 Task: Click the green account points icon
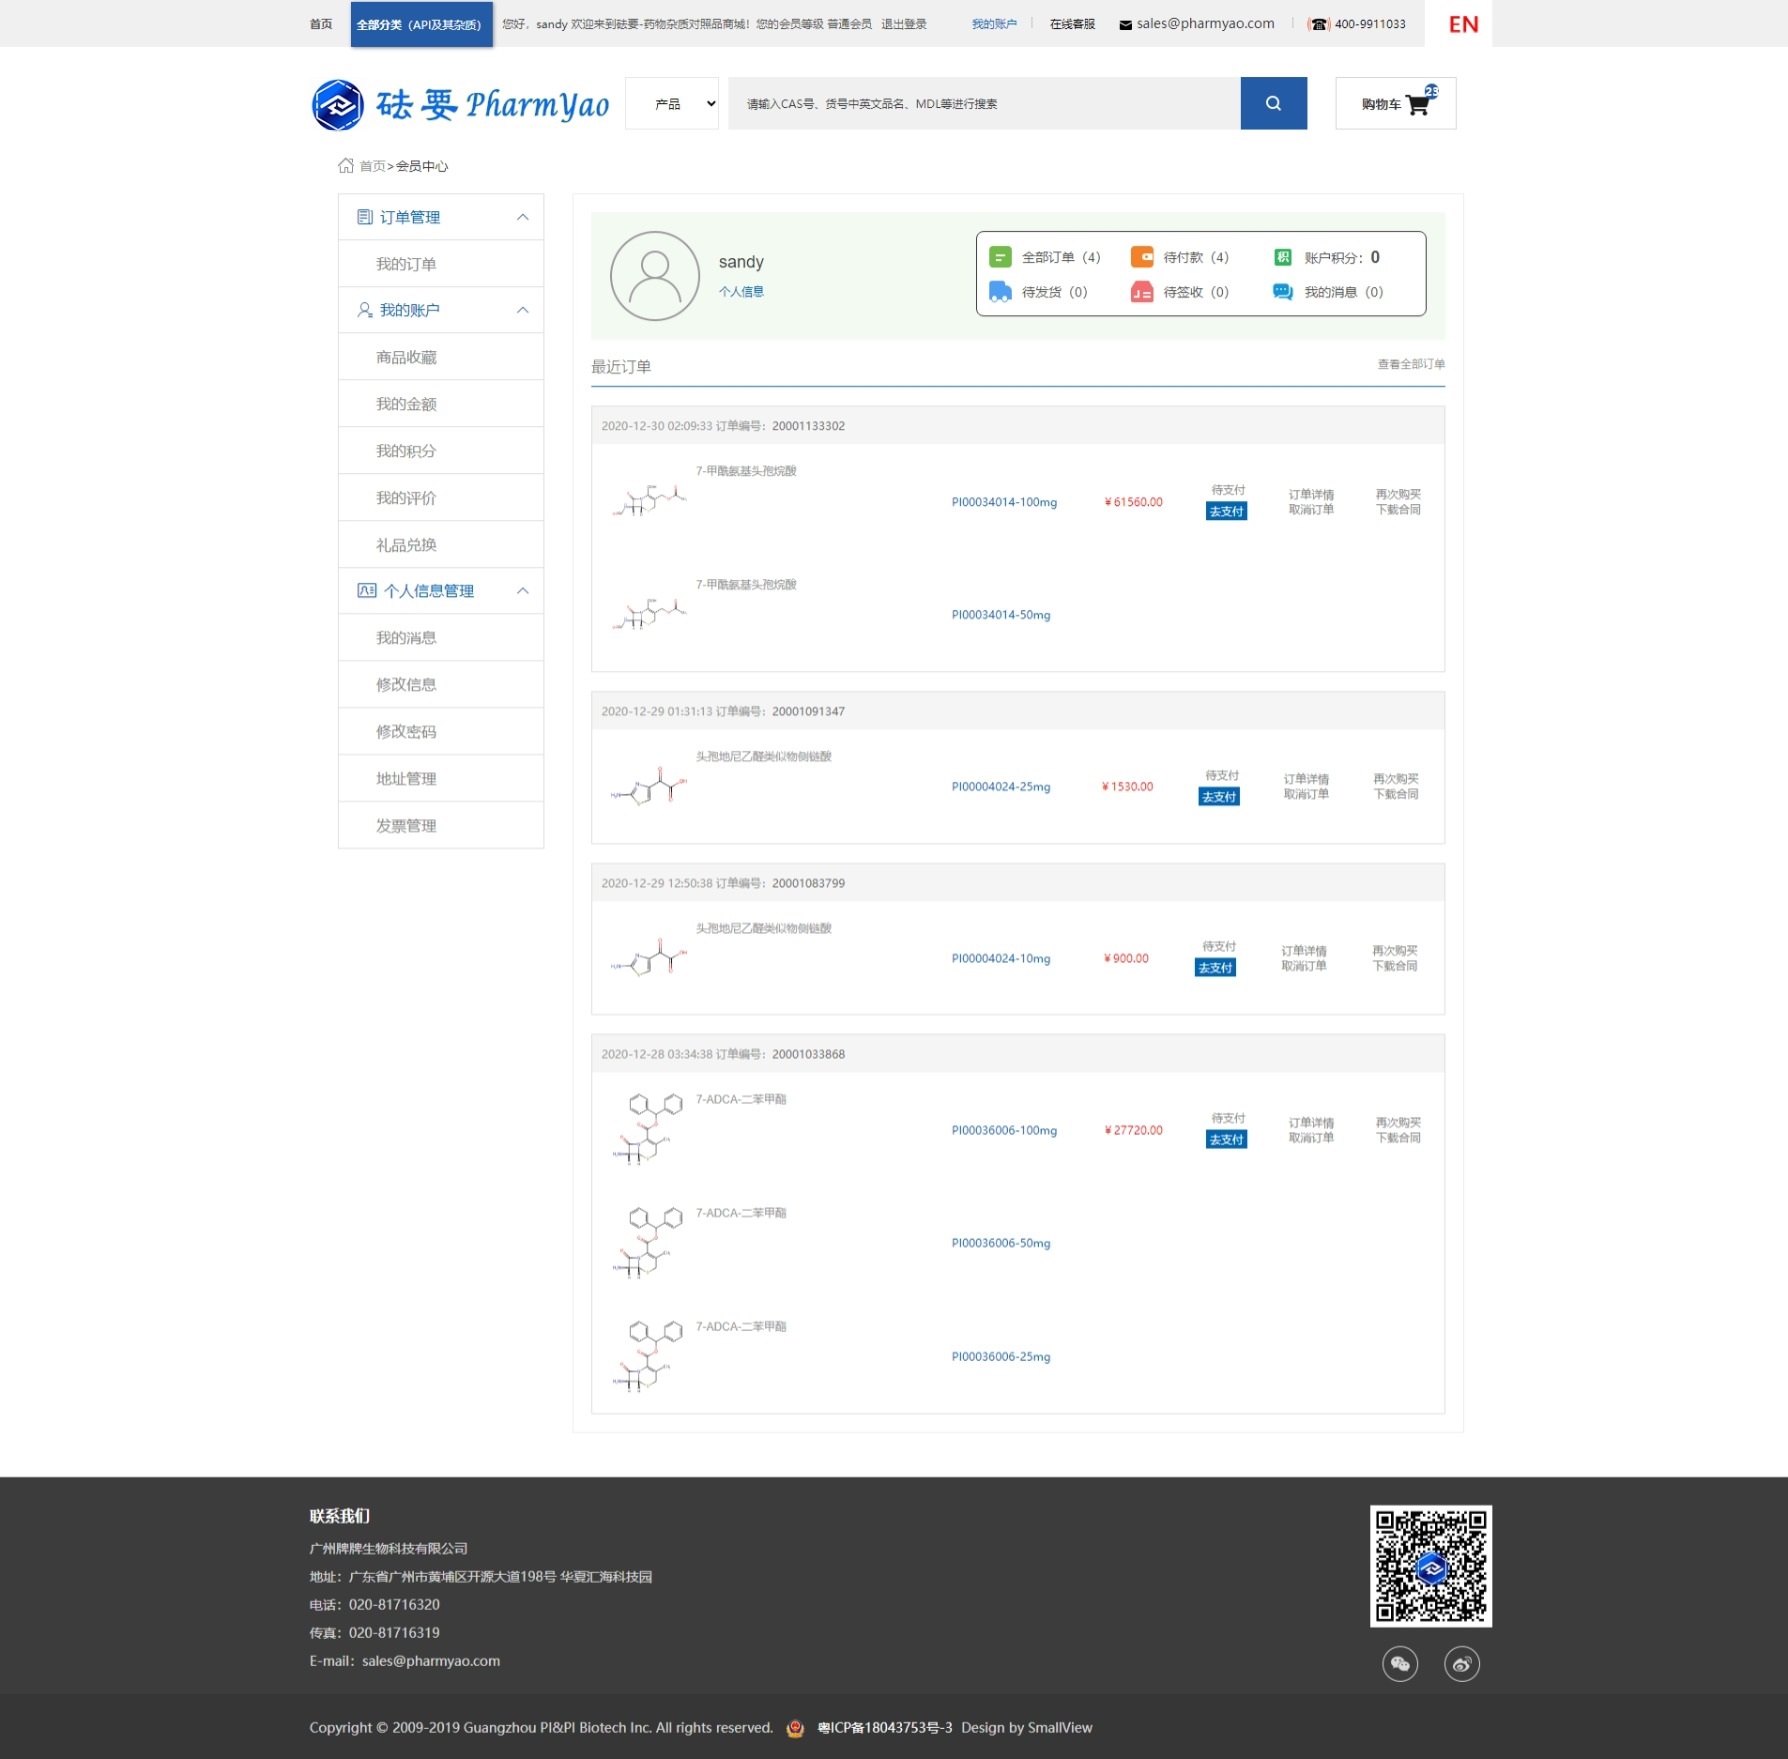pos(1282,257)
